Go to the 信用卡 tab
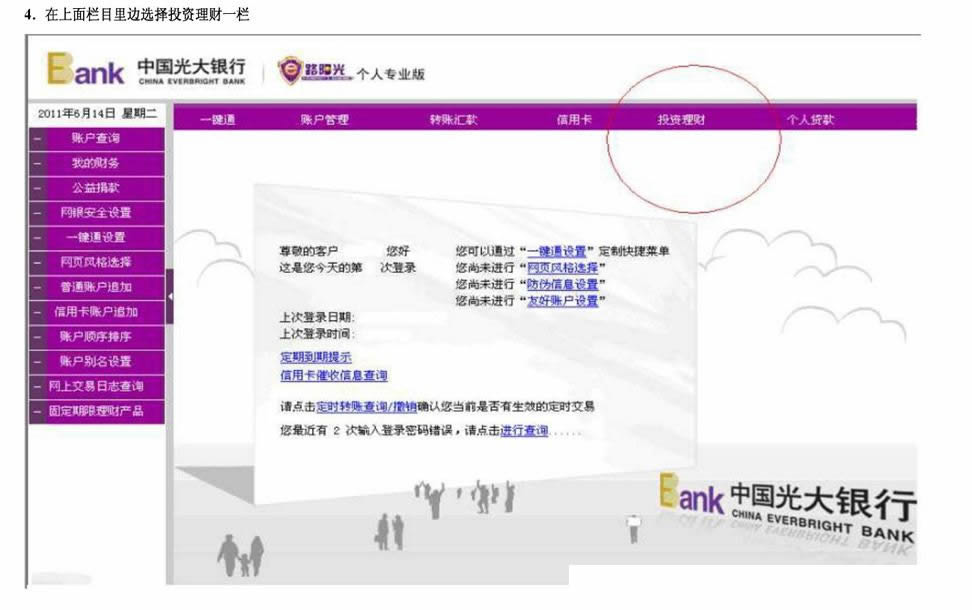Viewport: 972px width, 610px height. [x=574, y=119]
